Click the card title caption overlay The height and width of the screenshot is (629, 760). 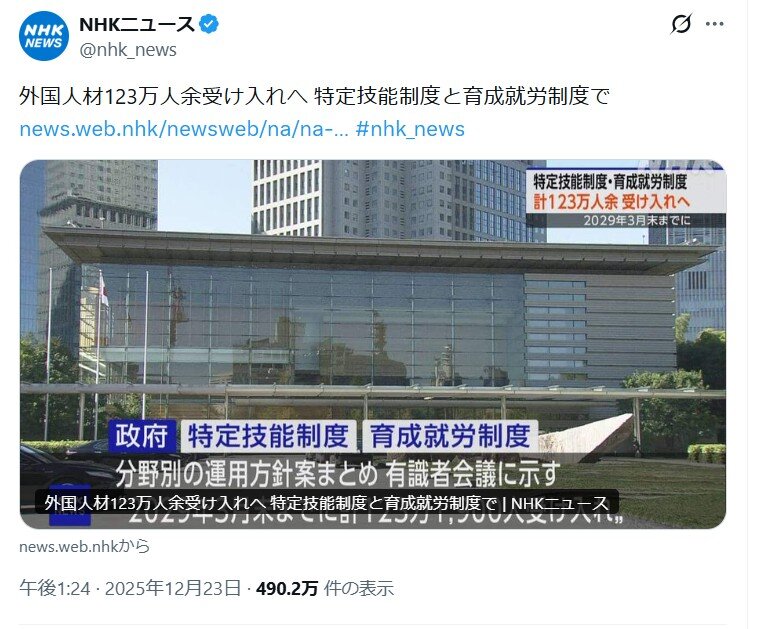tap(327, 503)
